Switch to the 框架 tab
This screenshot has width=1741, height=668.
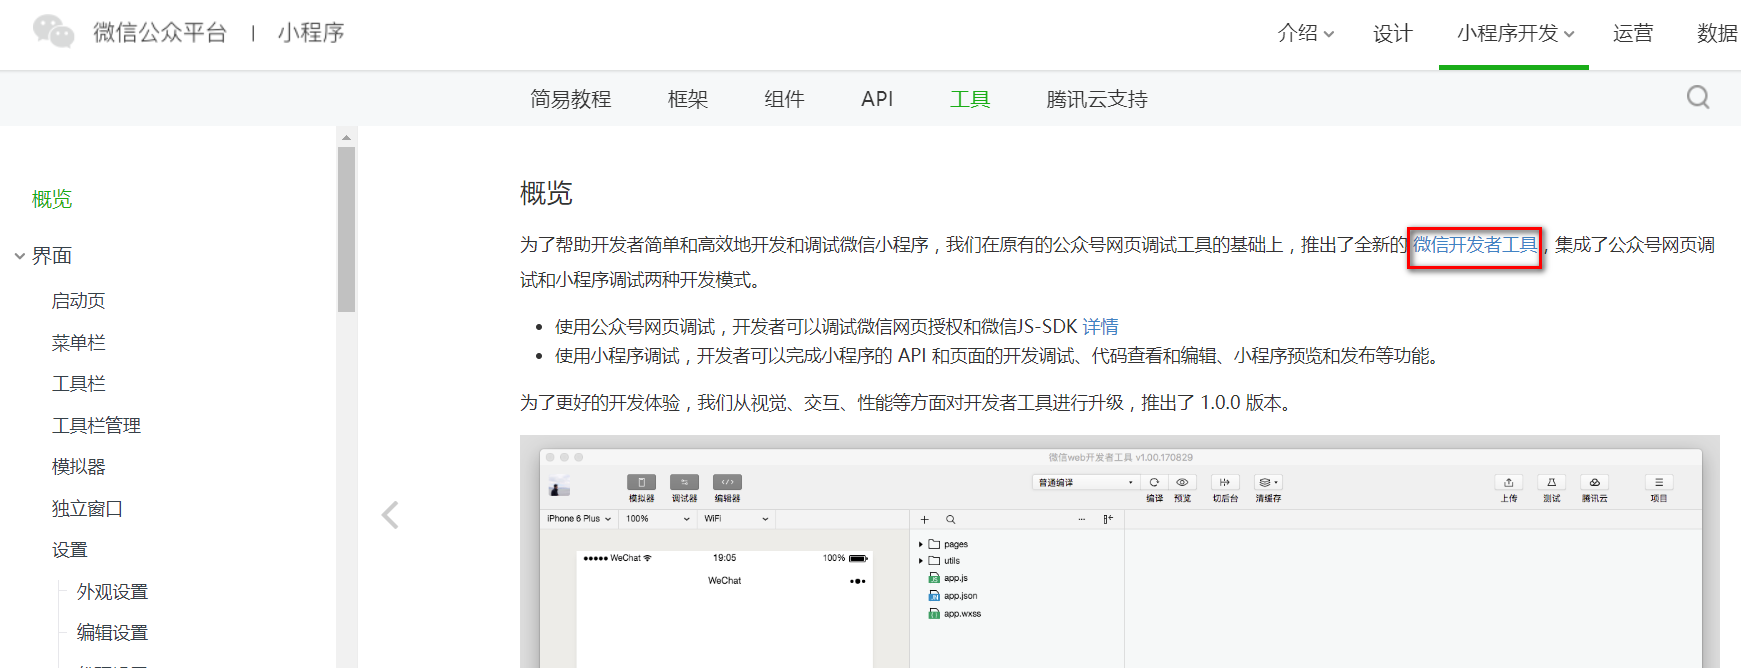688,99
